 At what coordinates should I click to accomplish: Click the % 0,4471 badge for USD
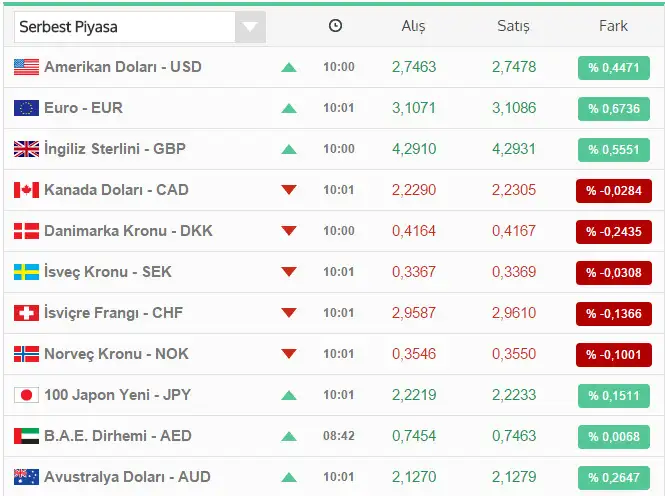point(614,68)
